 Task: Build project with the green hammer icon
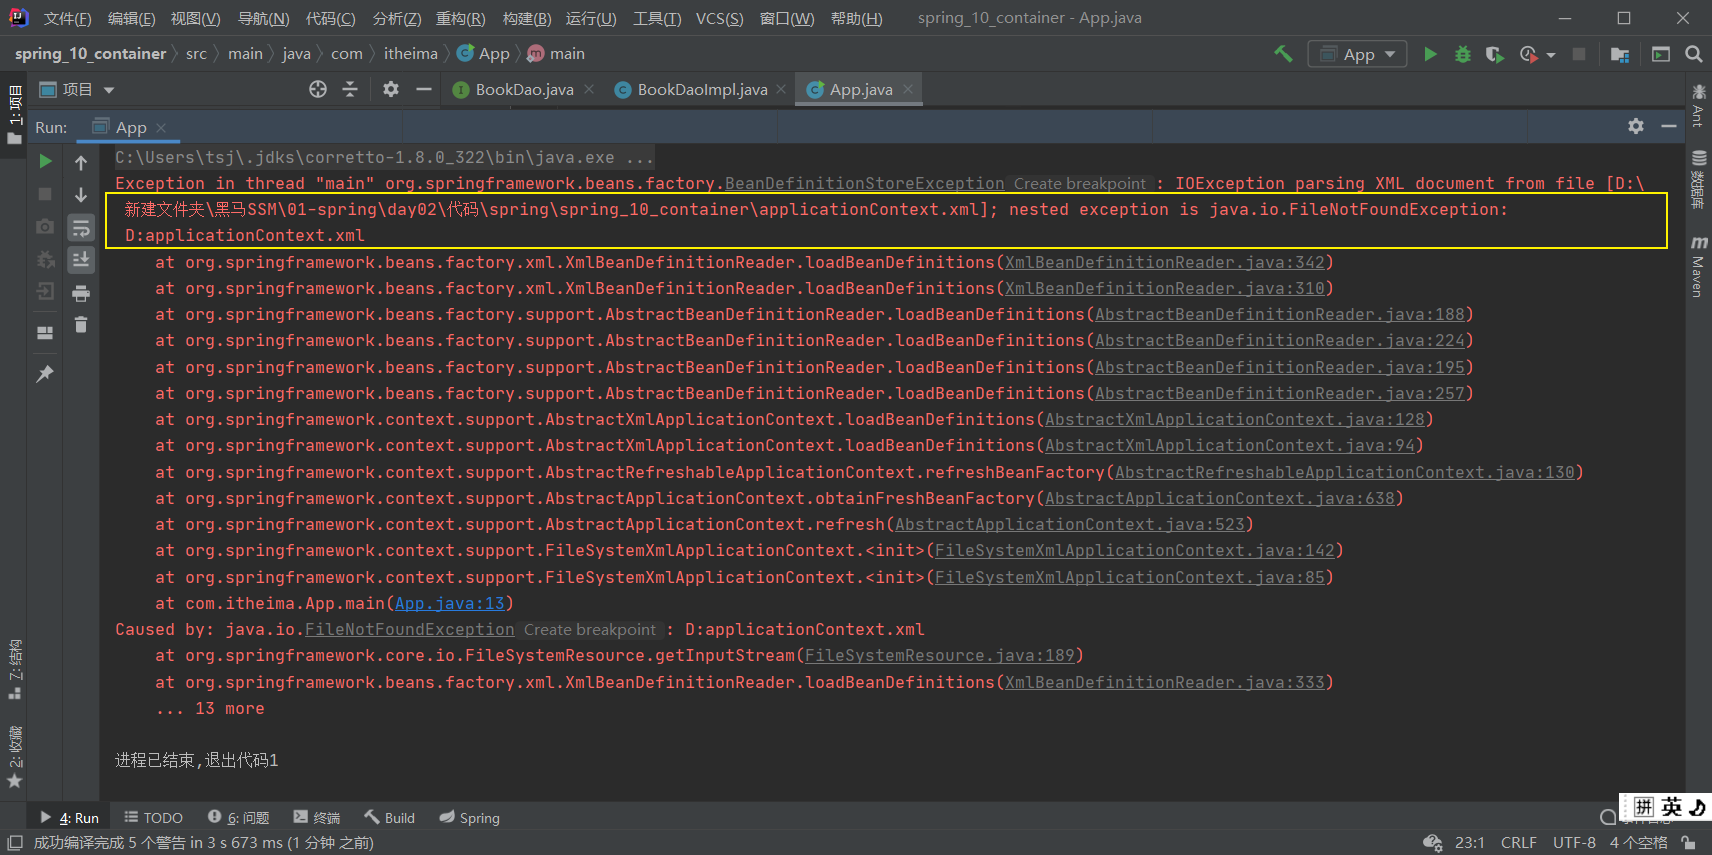(x=1283, y=54)
